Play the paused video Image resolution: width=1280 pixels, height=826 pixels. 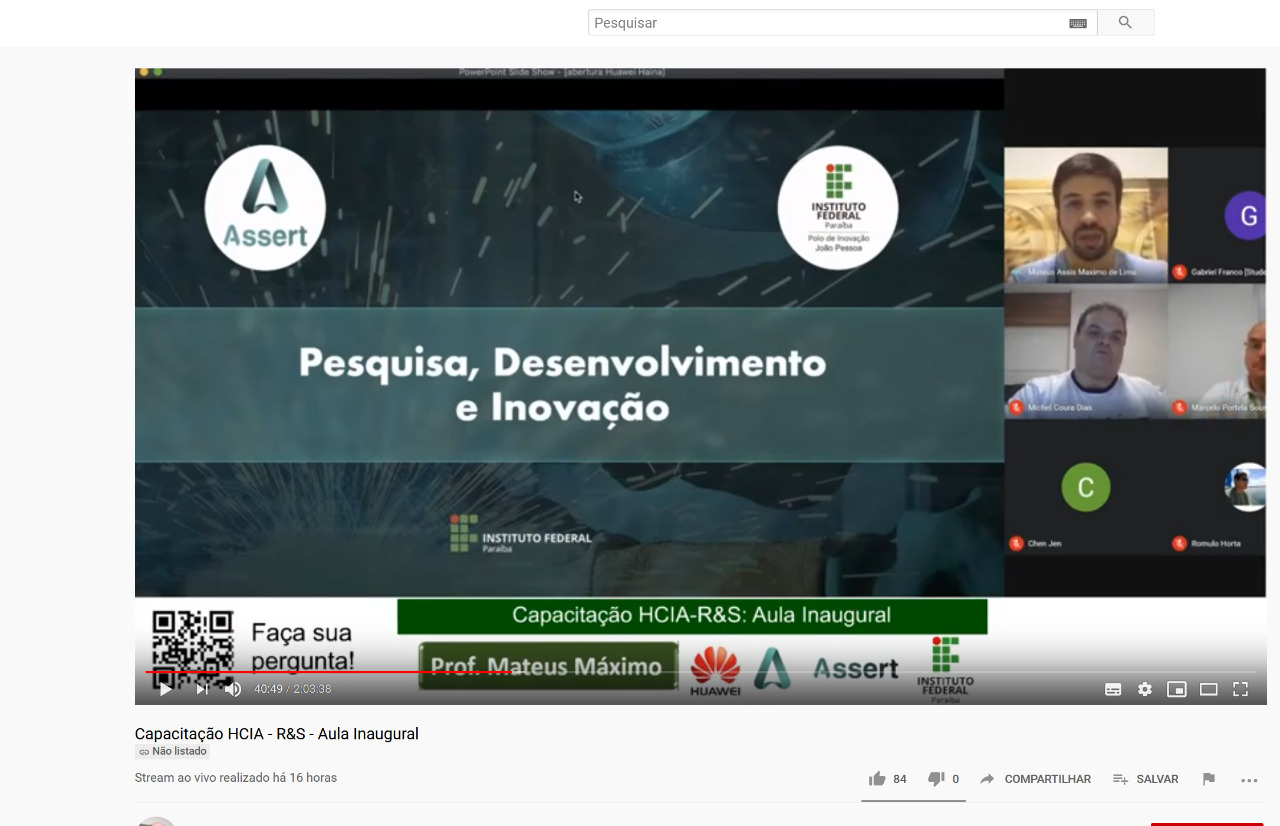click(165, 689)
